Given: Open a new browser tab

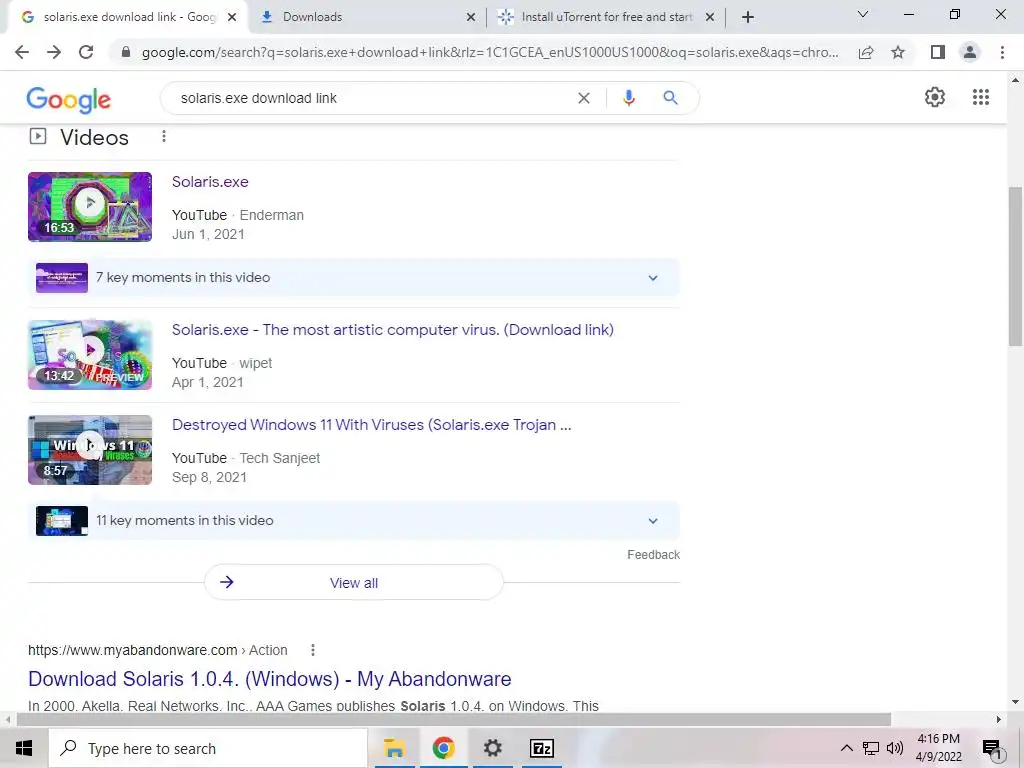Looking at the screenshot, I should (748, 17).
